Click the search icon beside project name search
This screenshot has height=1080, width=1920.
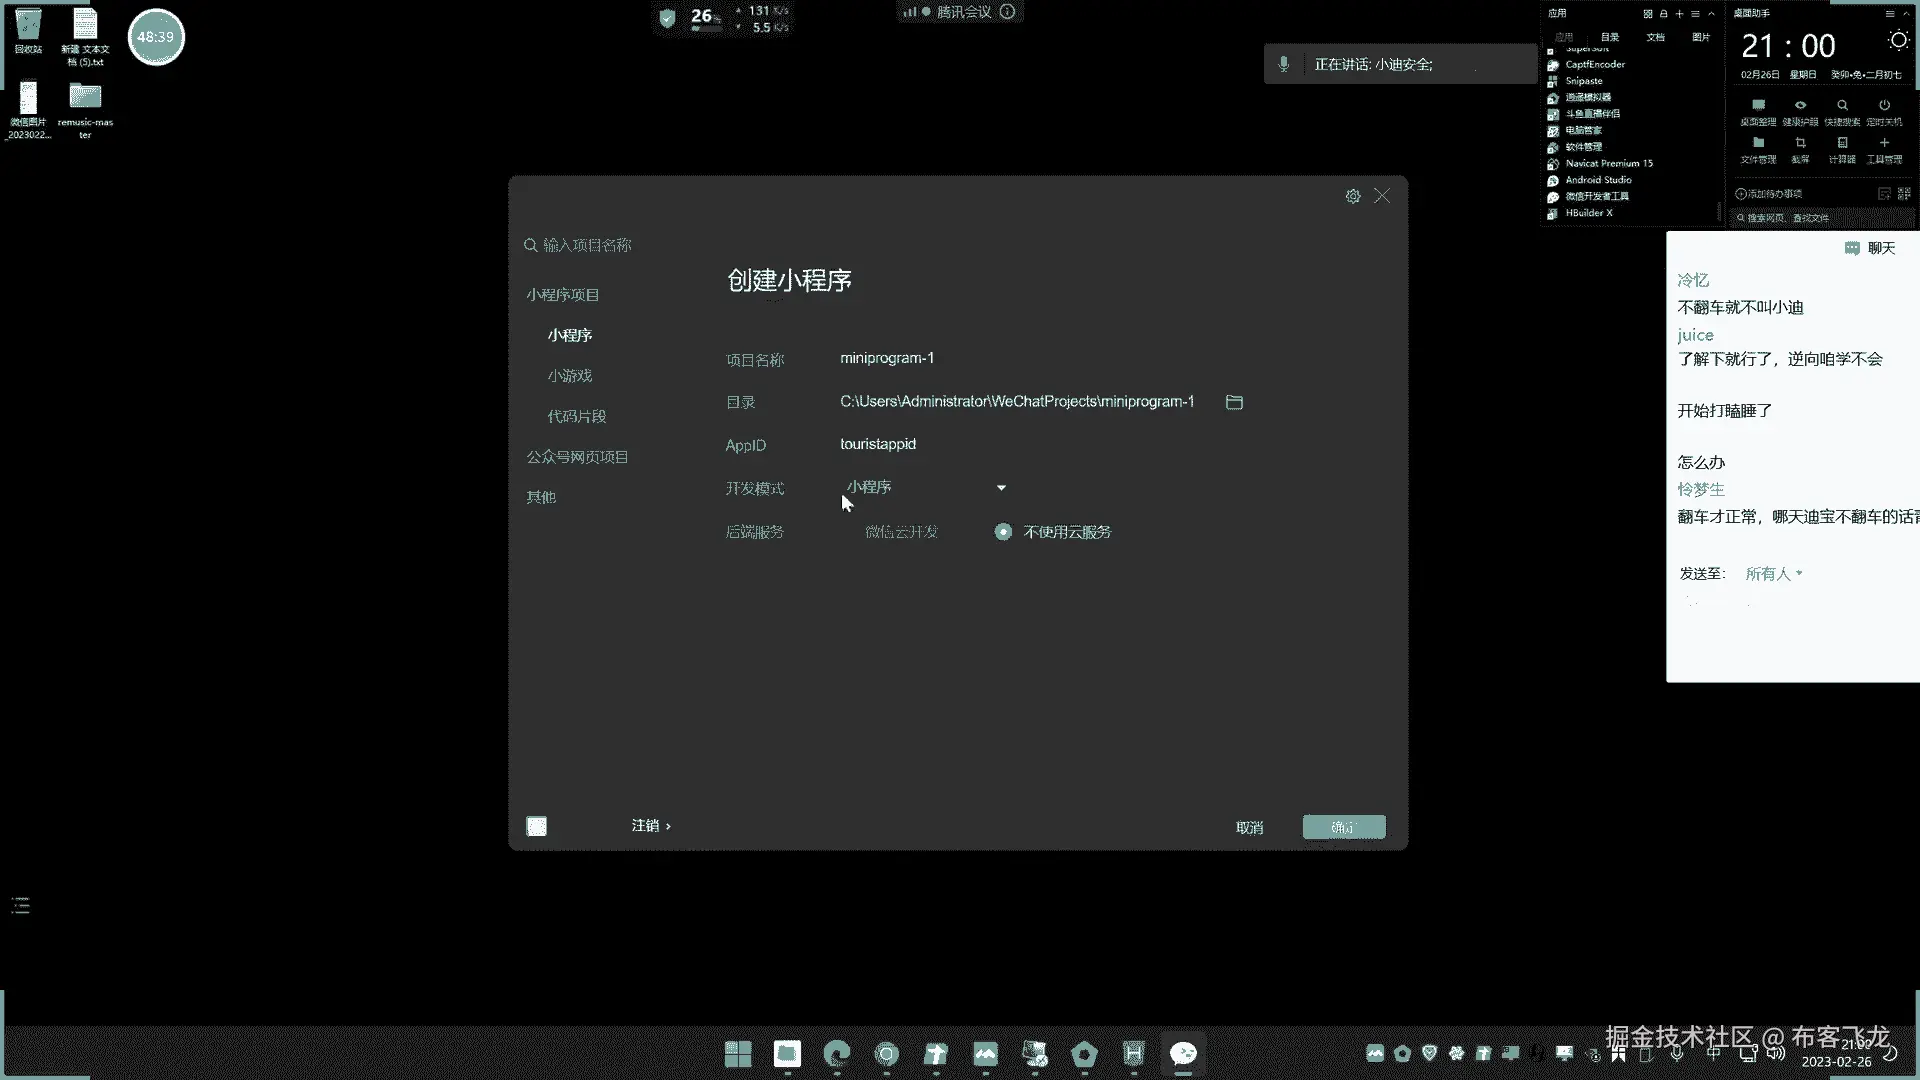pyautogui.click(x=530, y=245)
